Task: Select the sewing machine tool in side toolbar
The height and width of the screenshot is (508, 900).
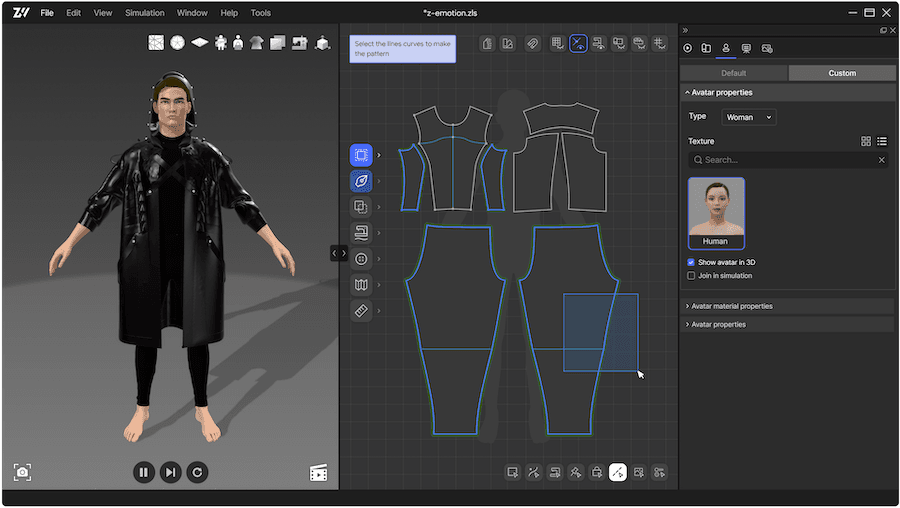Action: [x=361, y=232]
